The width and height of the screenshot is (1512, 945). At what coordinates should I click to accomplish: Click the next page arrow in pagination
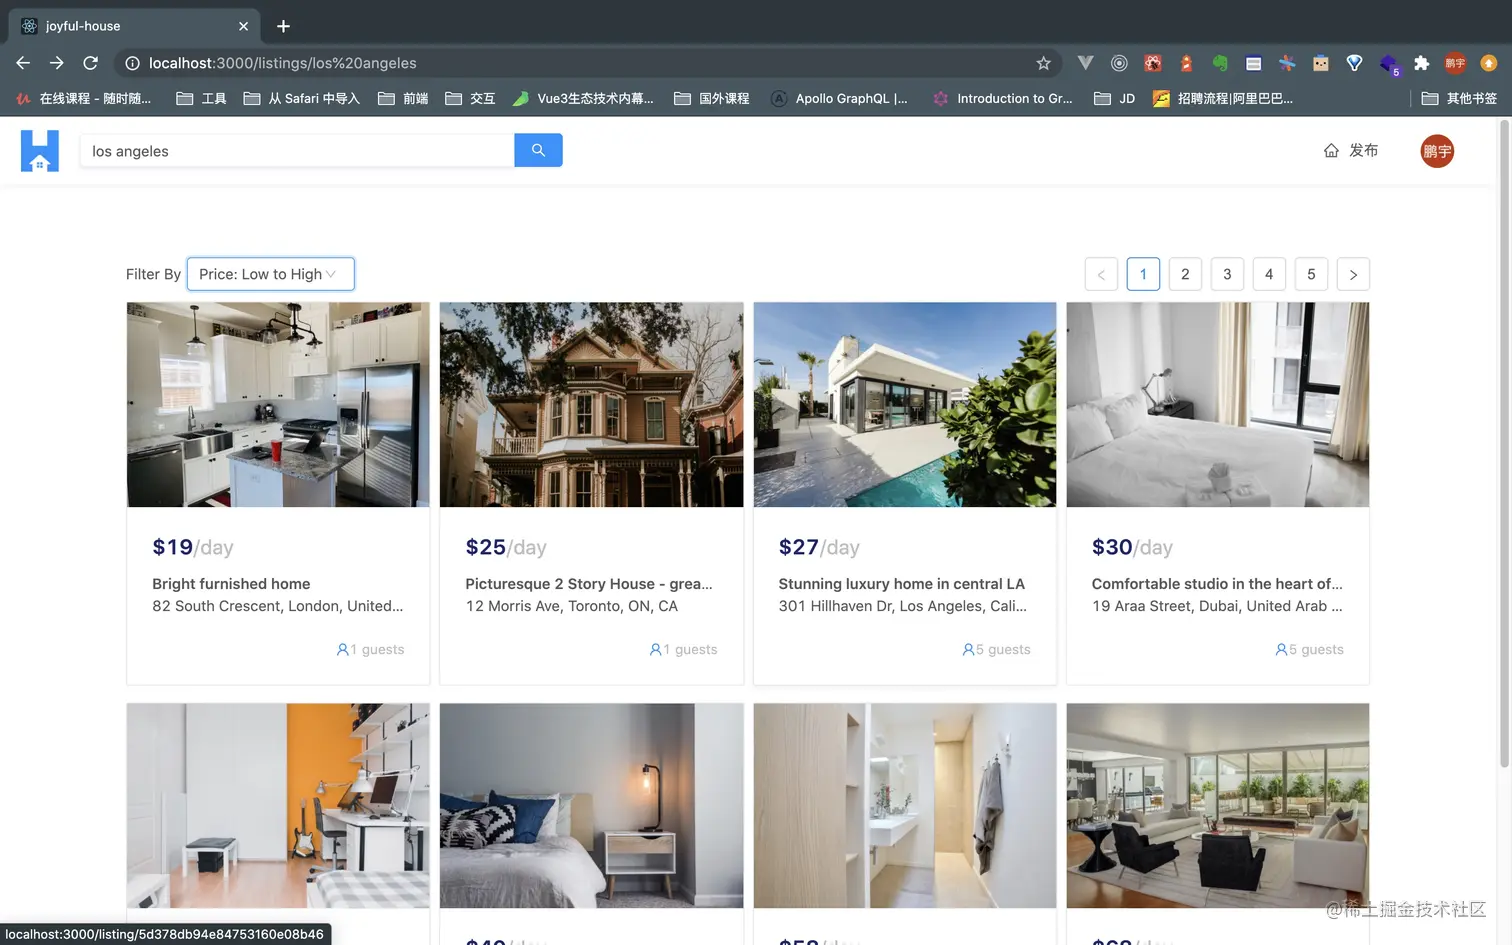coord(1353,274)
